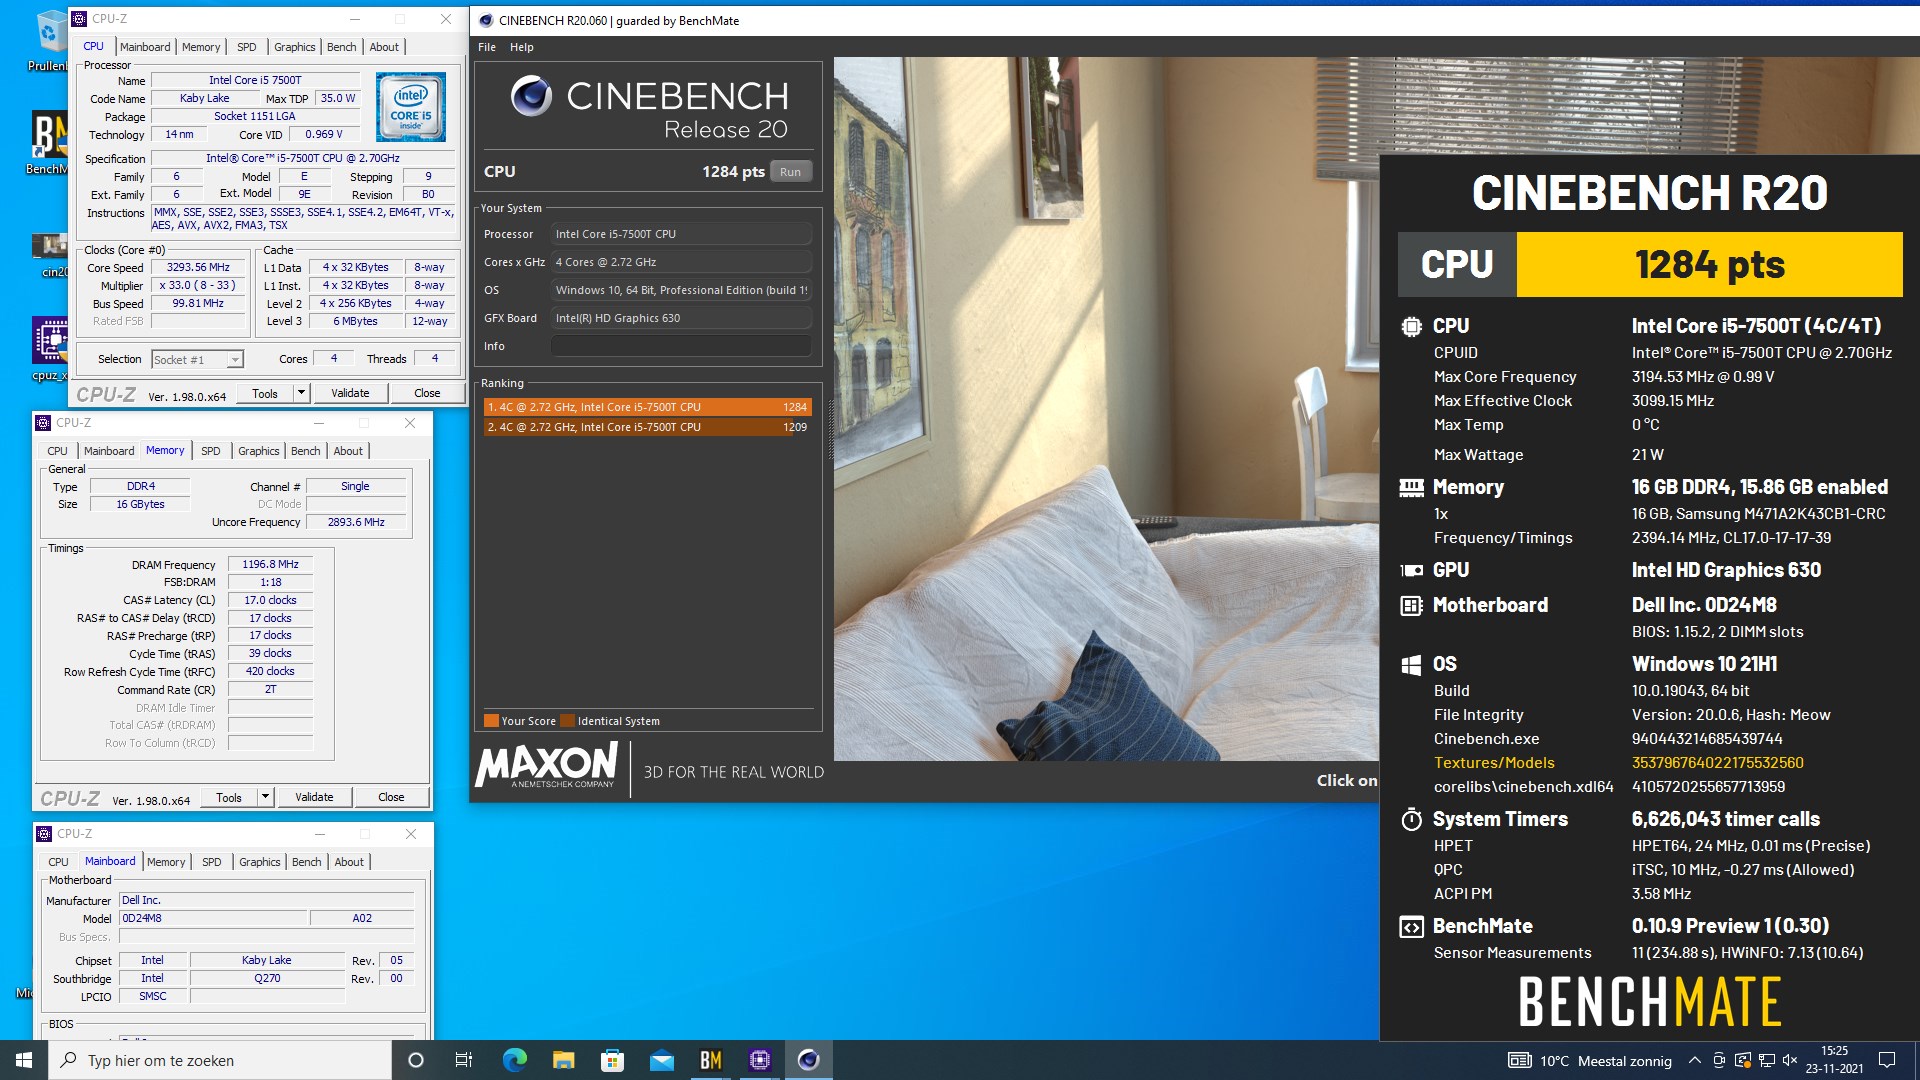Image resolution: width=1920 pixels, height=1080 pixels.
Task: Click the muted volume tray icon
Action: (1790, 1061)
